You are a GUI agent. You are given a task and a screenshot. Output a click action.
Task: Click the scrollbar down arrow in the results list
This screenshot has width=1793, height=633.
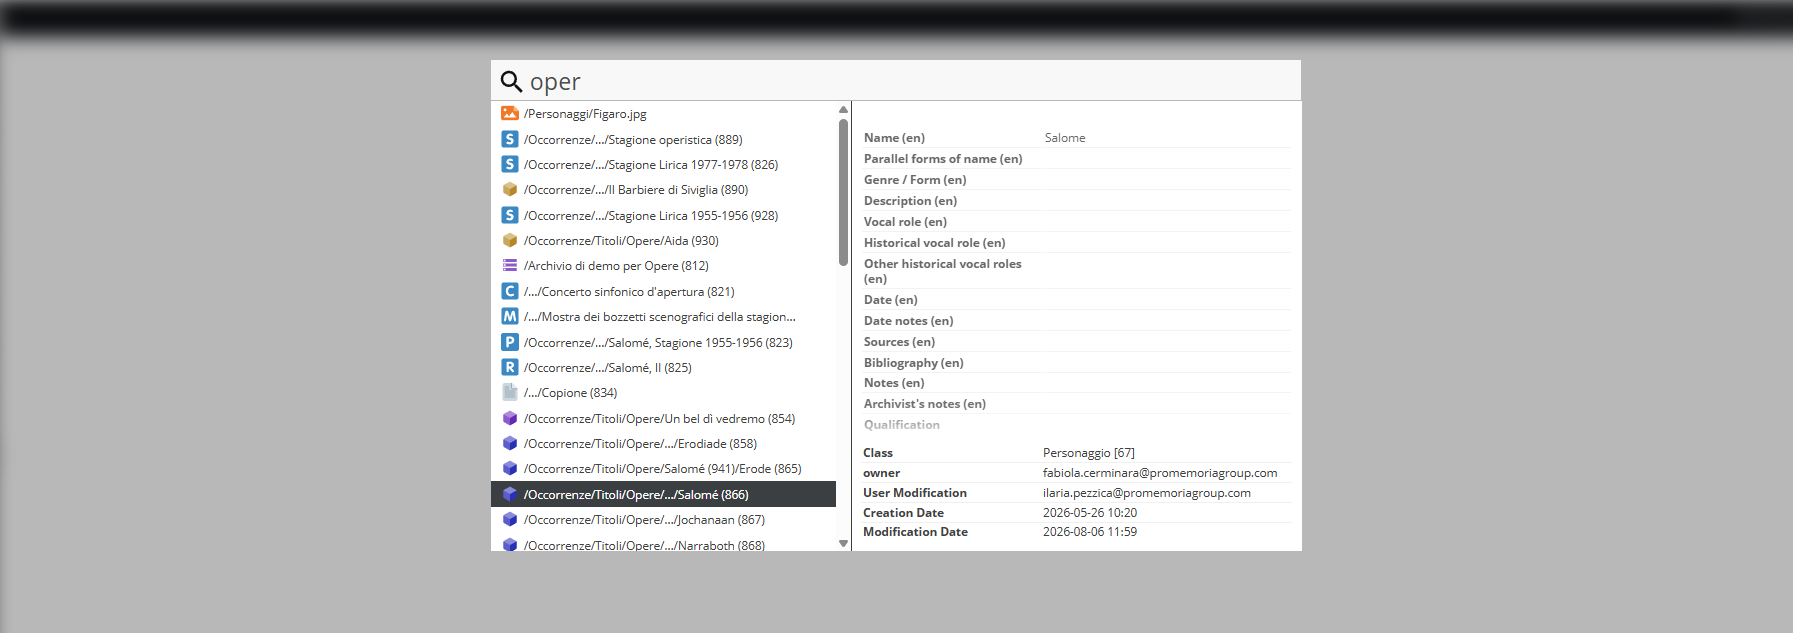pos(843,543)
